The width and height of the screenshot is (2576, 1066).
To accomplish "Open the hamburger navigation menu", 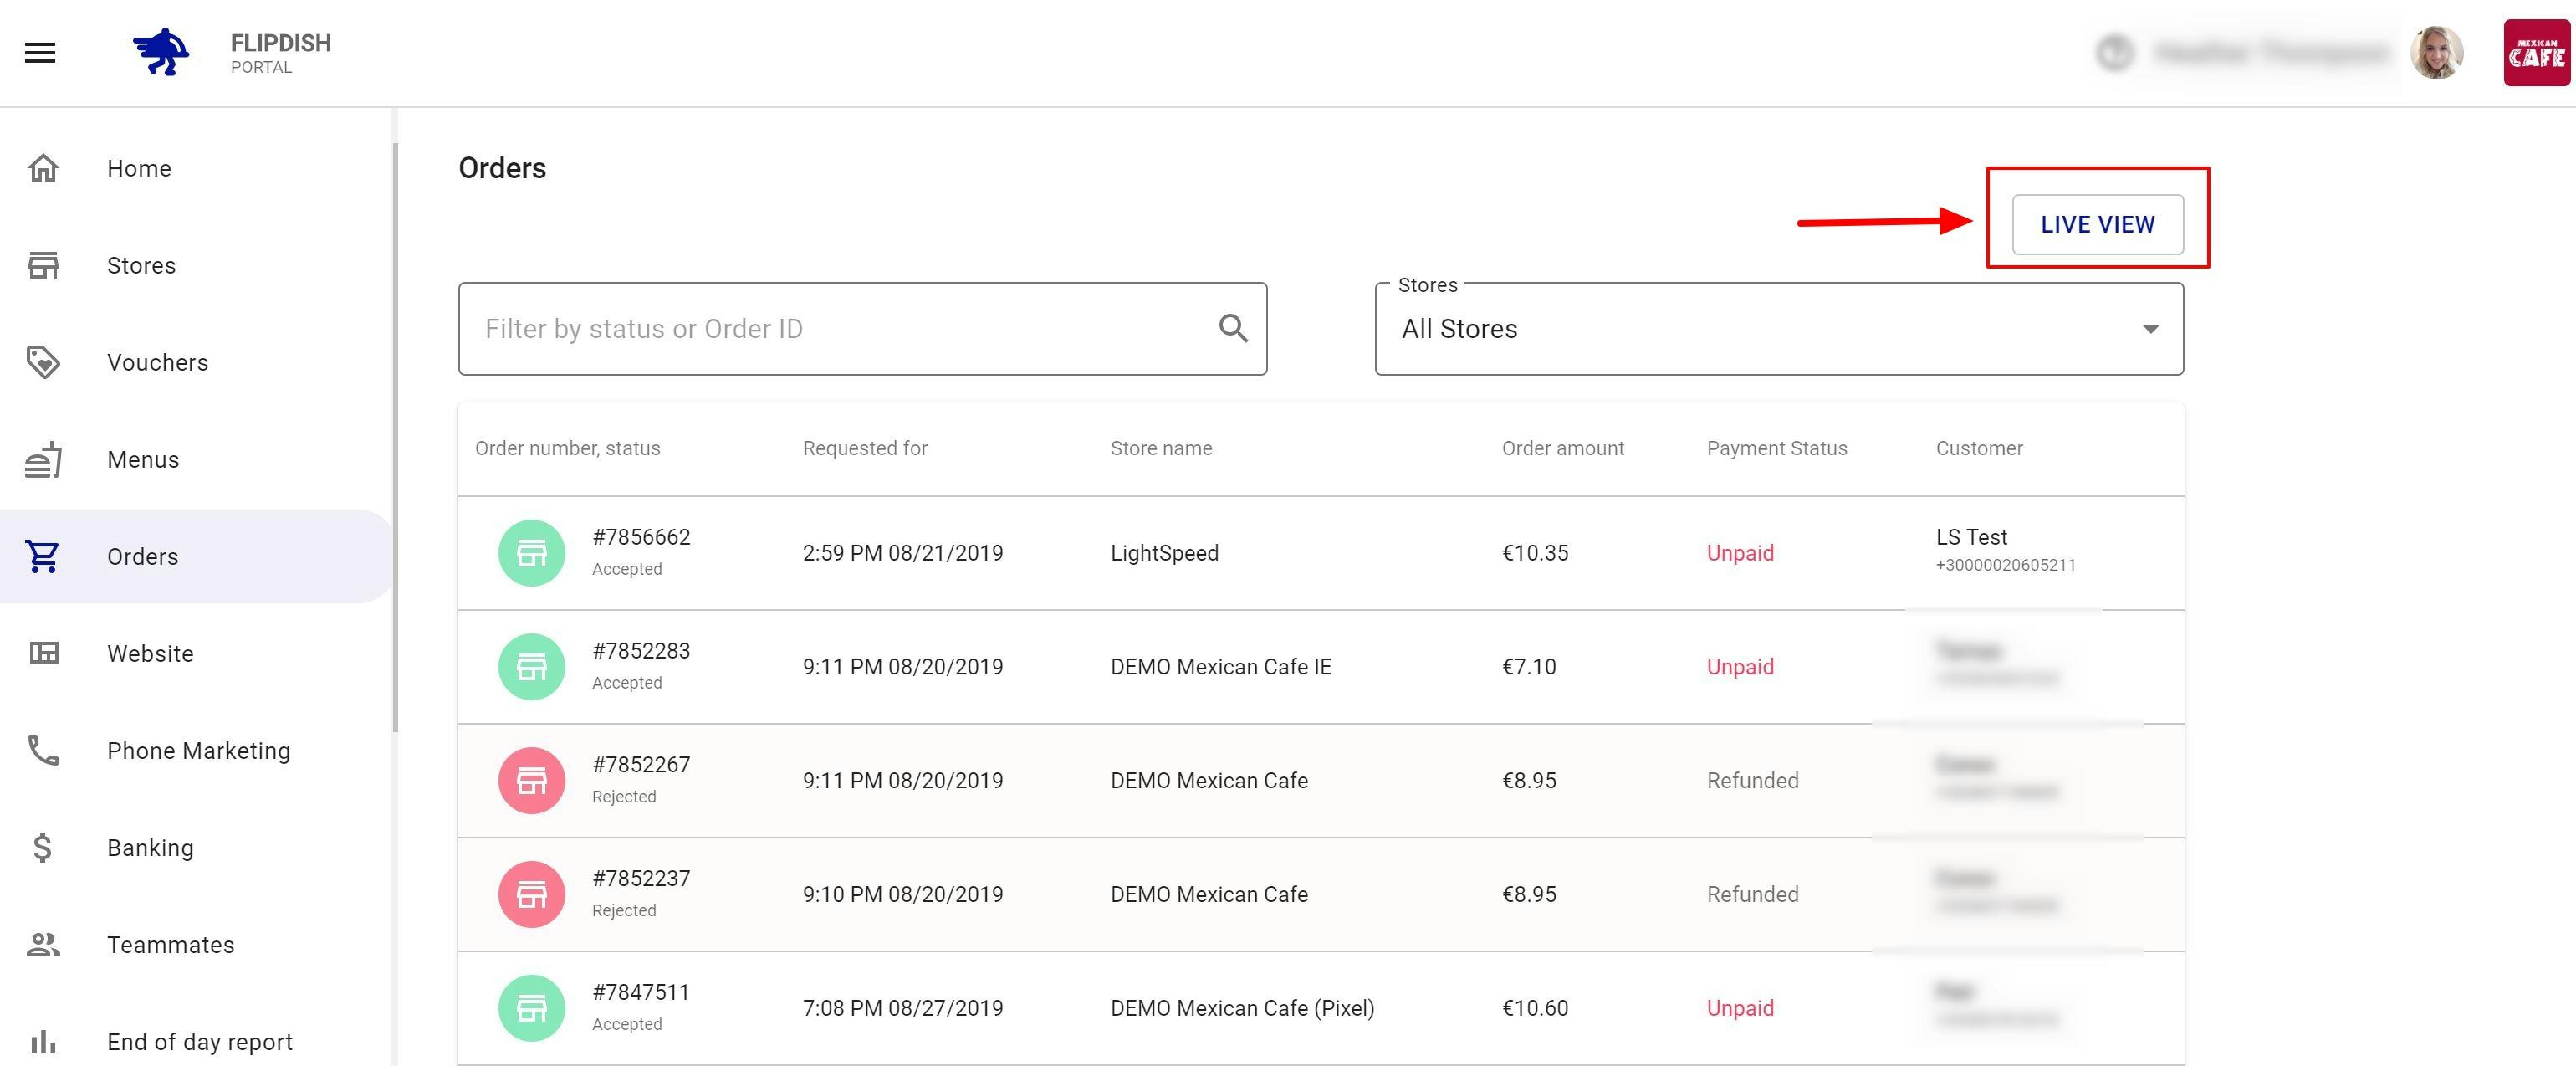I will 40,53.
